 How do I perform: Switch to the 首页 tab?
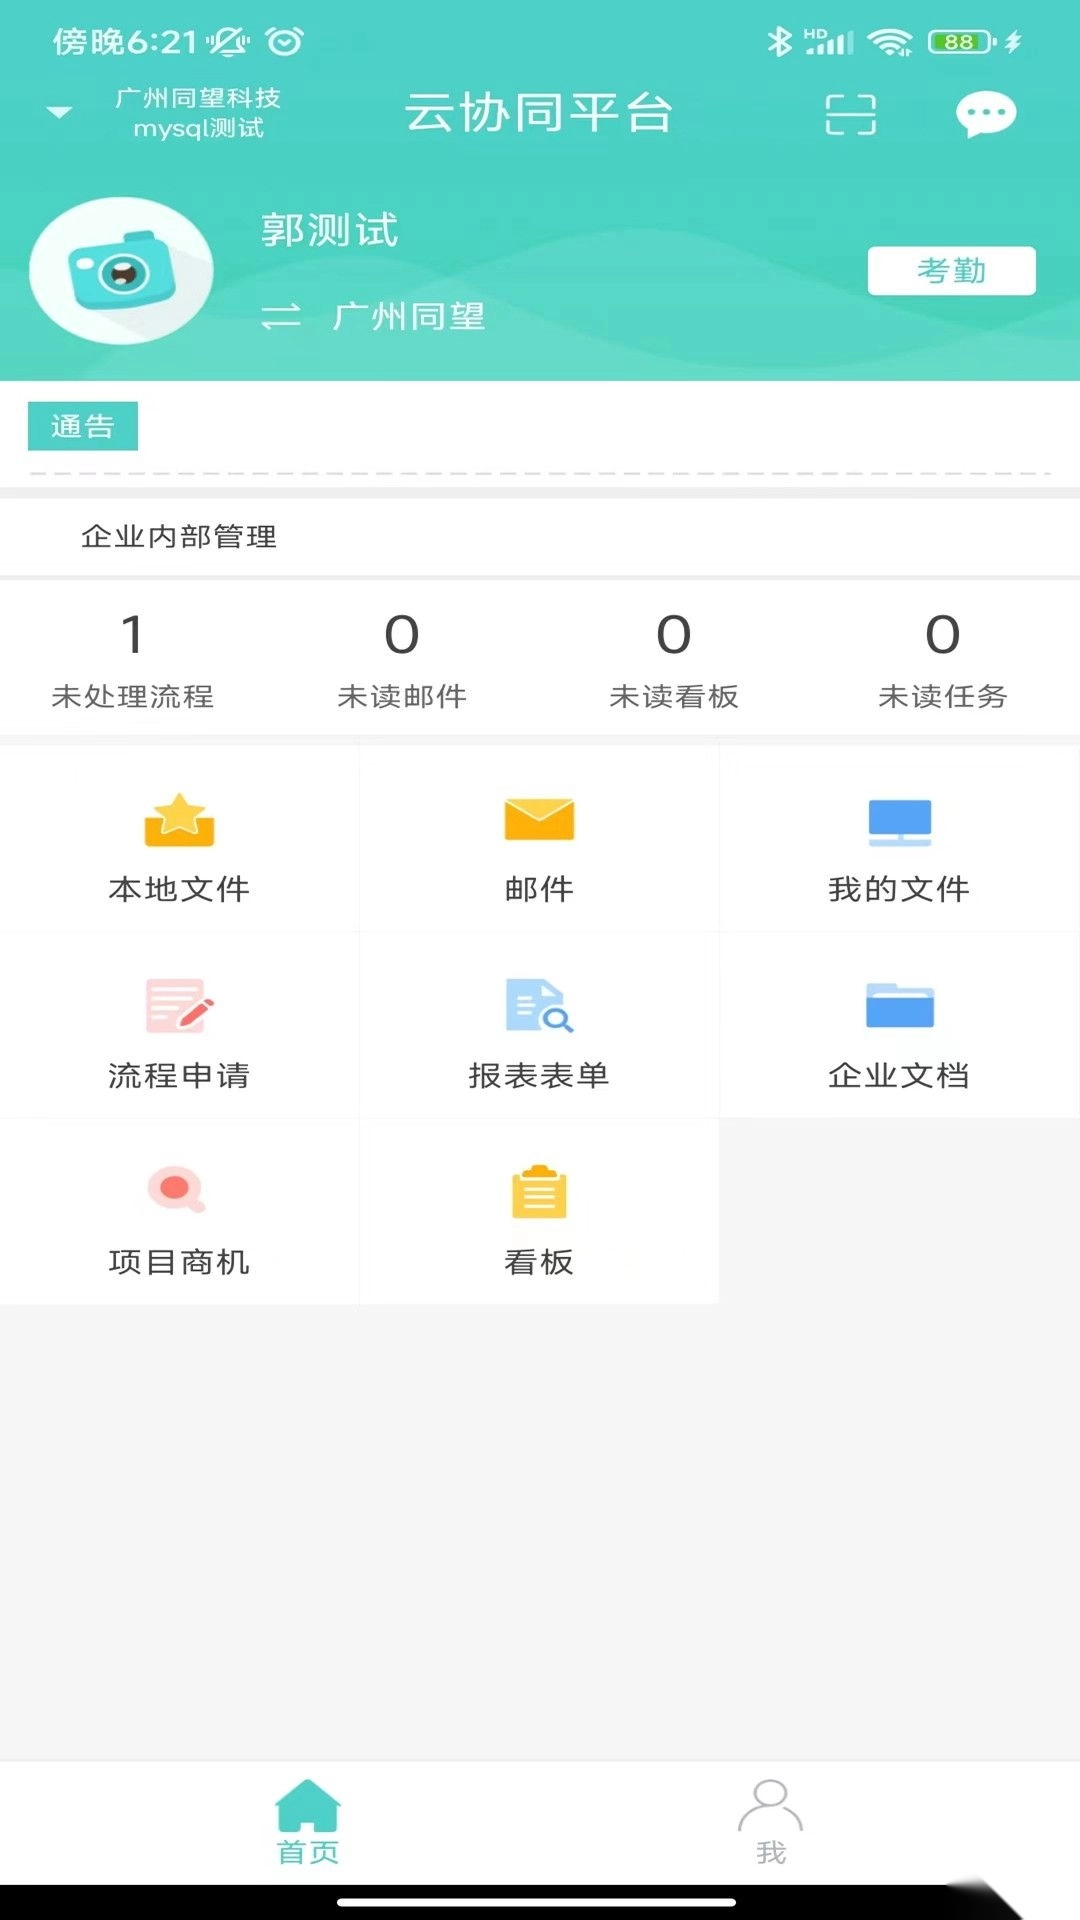[x=308, y=1822]
